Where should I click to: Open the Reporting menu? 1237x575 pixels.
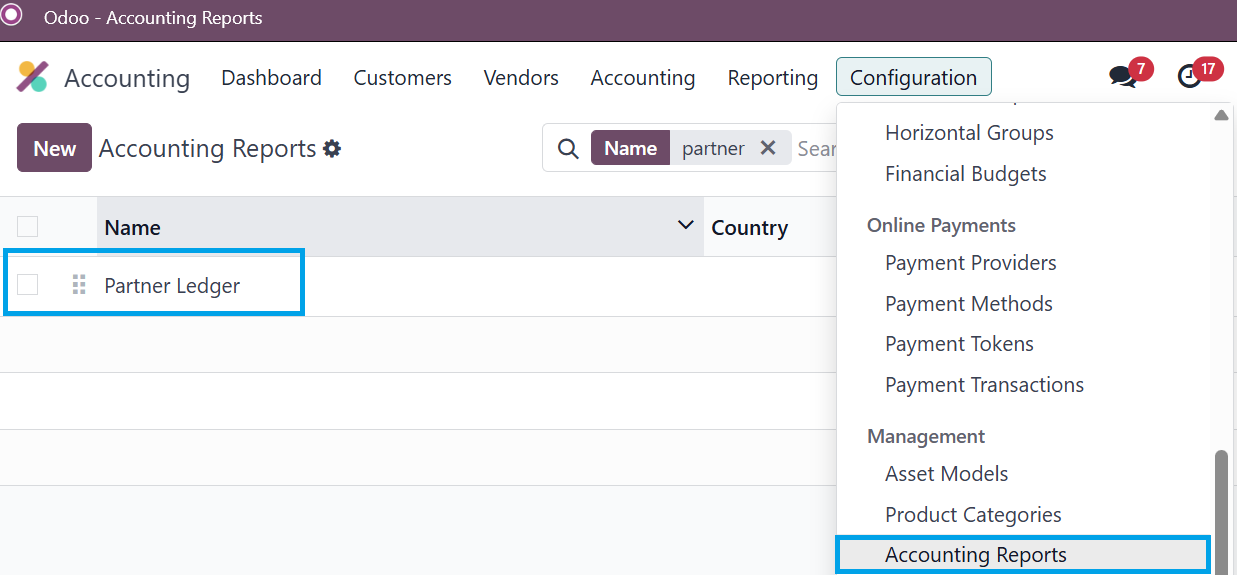point(772,78)
